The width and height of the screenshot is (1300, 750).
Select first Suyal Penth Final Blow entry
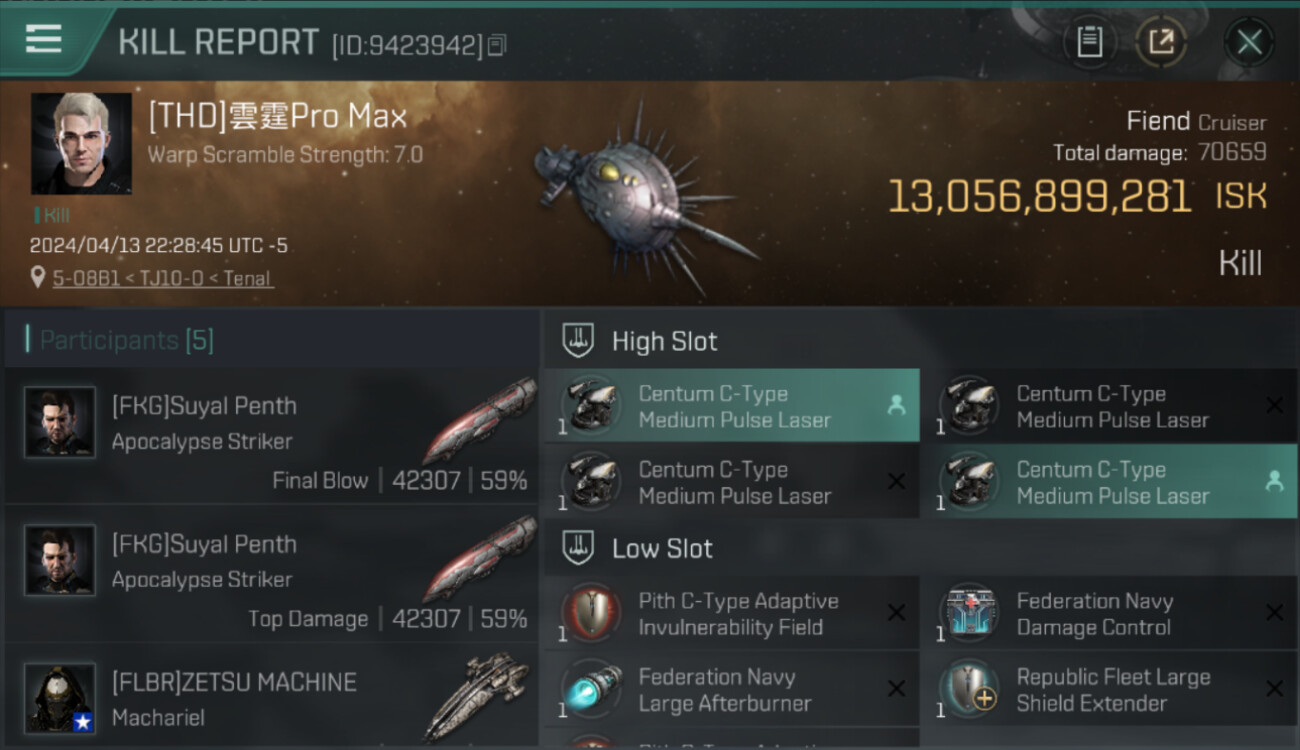(272, 436)
